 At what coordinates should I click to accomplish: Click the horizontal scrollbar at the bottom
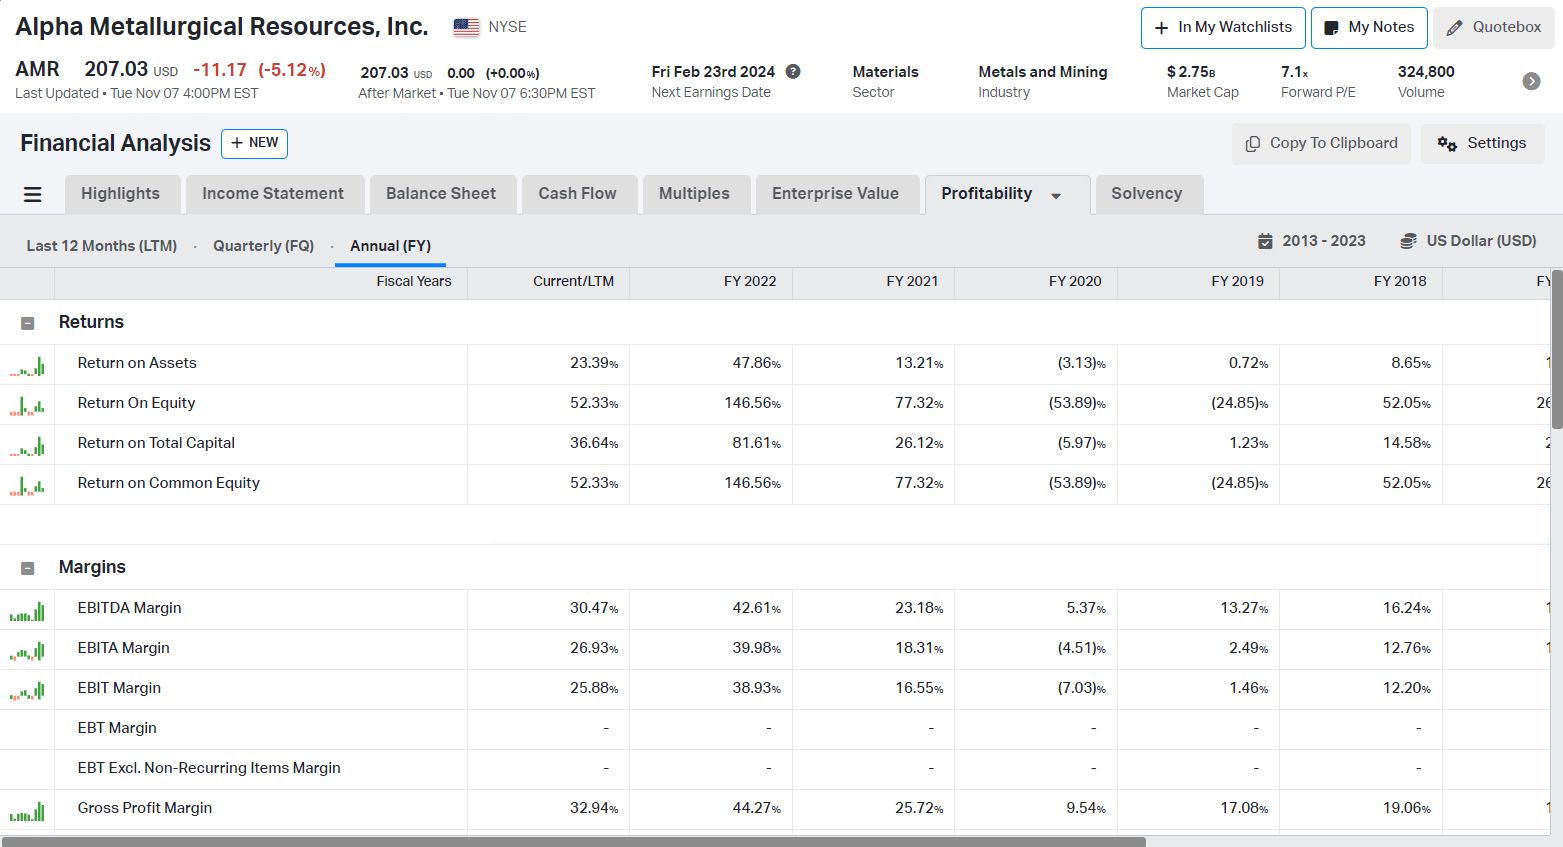click(x=575, y=841)
